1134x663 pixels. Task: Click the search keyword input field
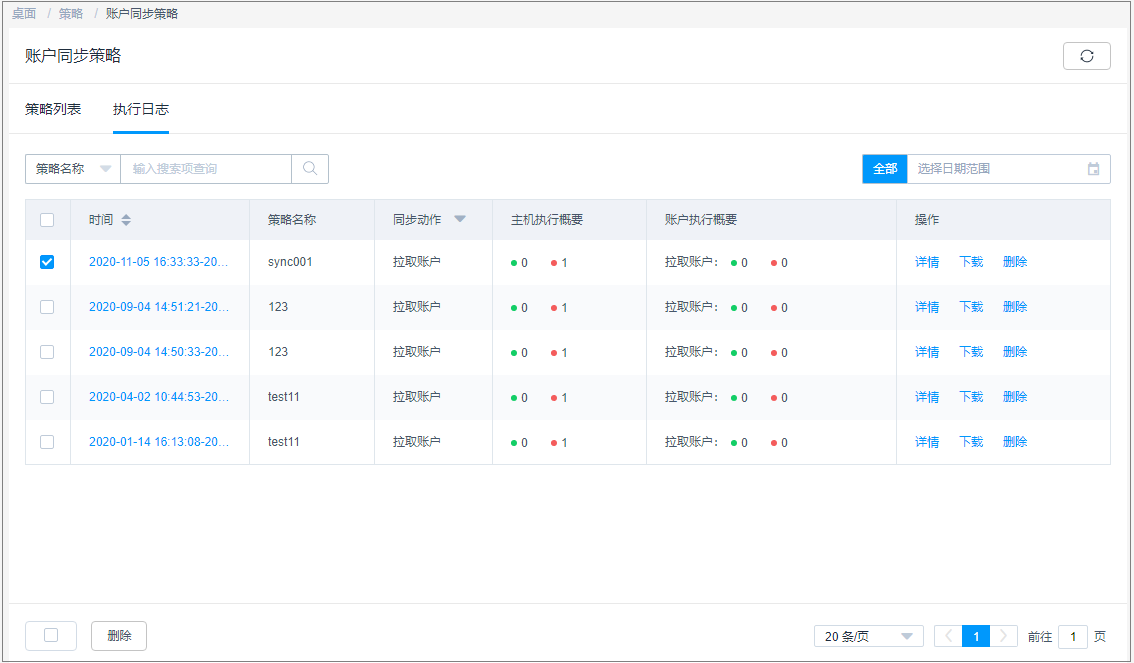pos(205,169)
